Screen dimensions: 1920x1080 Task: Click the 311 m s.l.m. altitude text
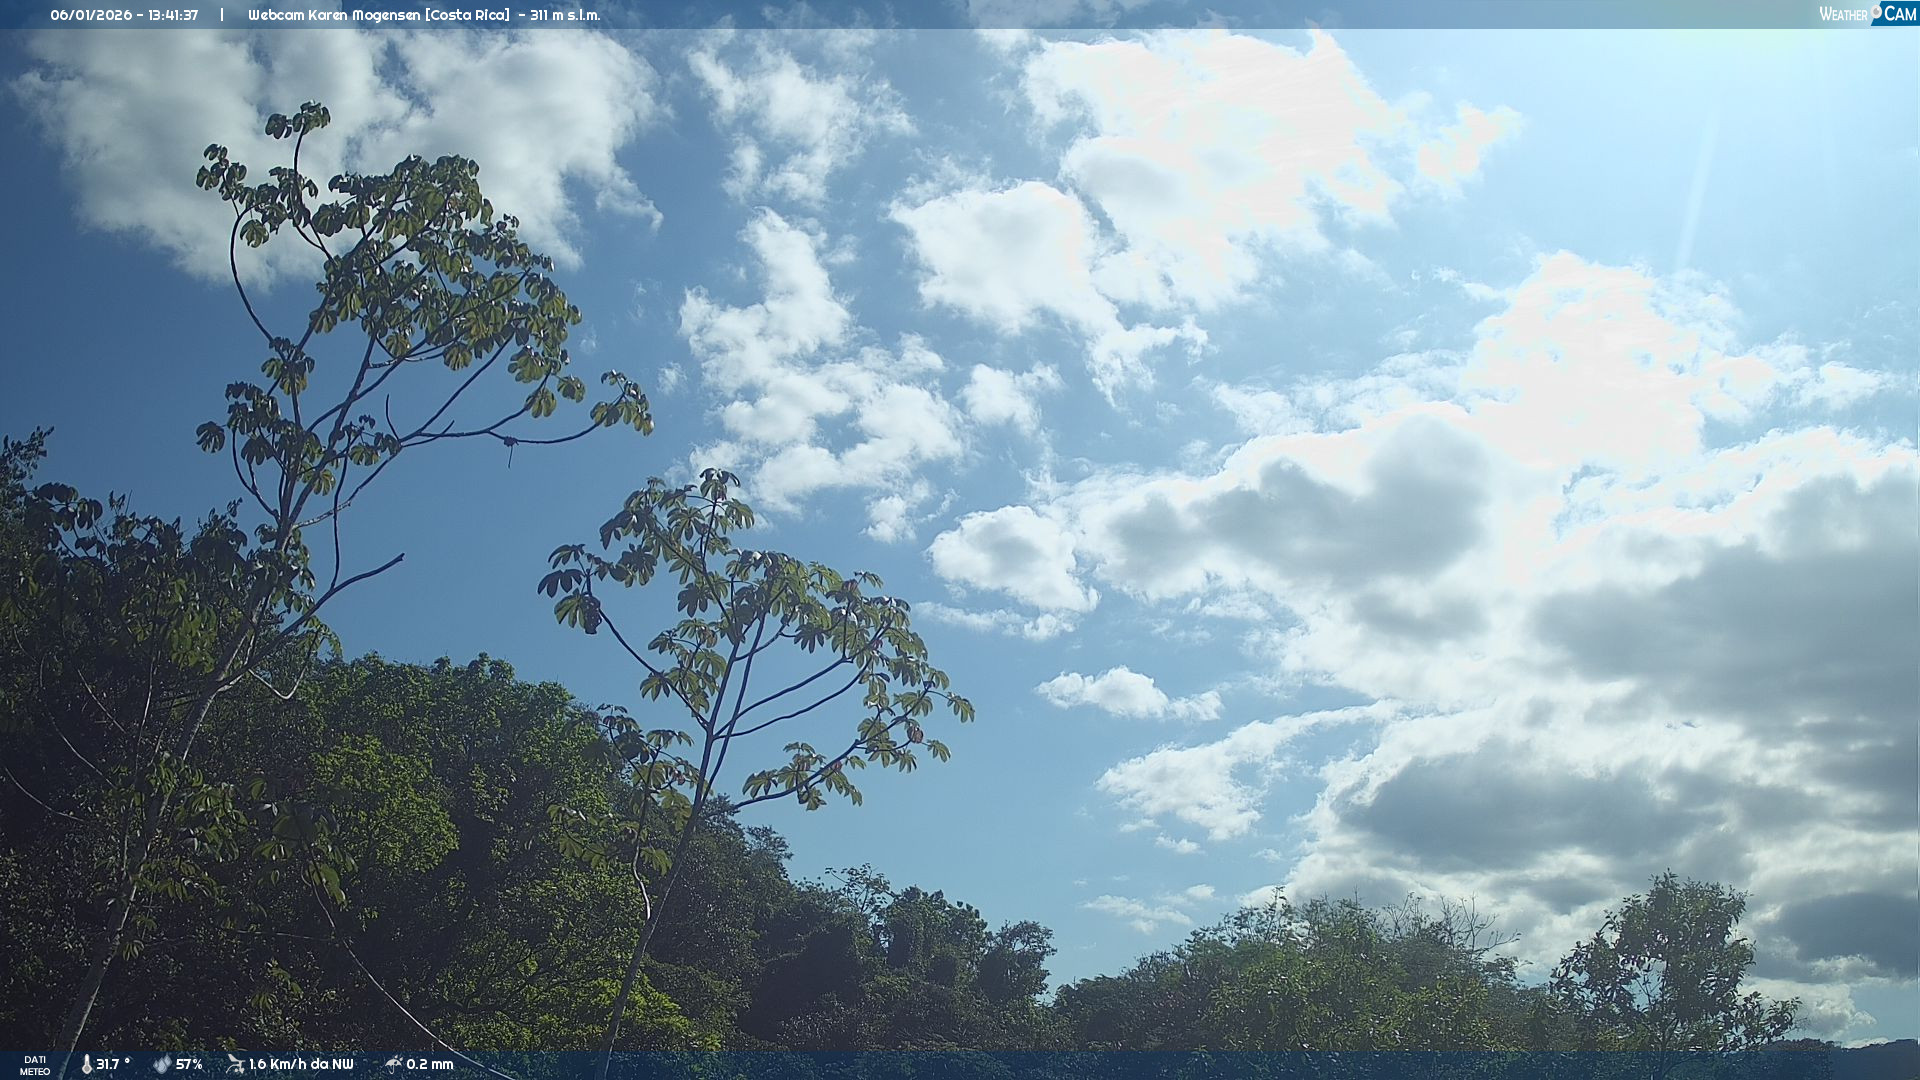tap(565, 15)
